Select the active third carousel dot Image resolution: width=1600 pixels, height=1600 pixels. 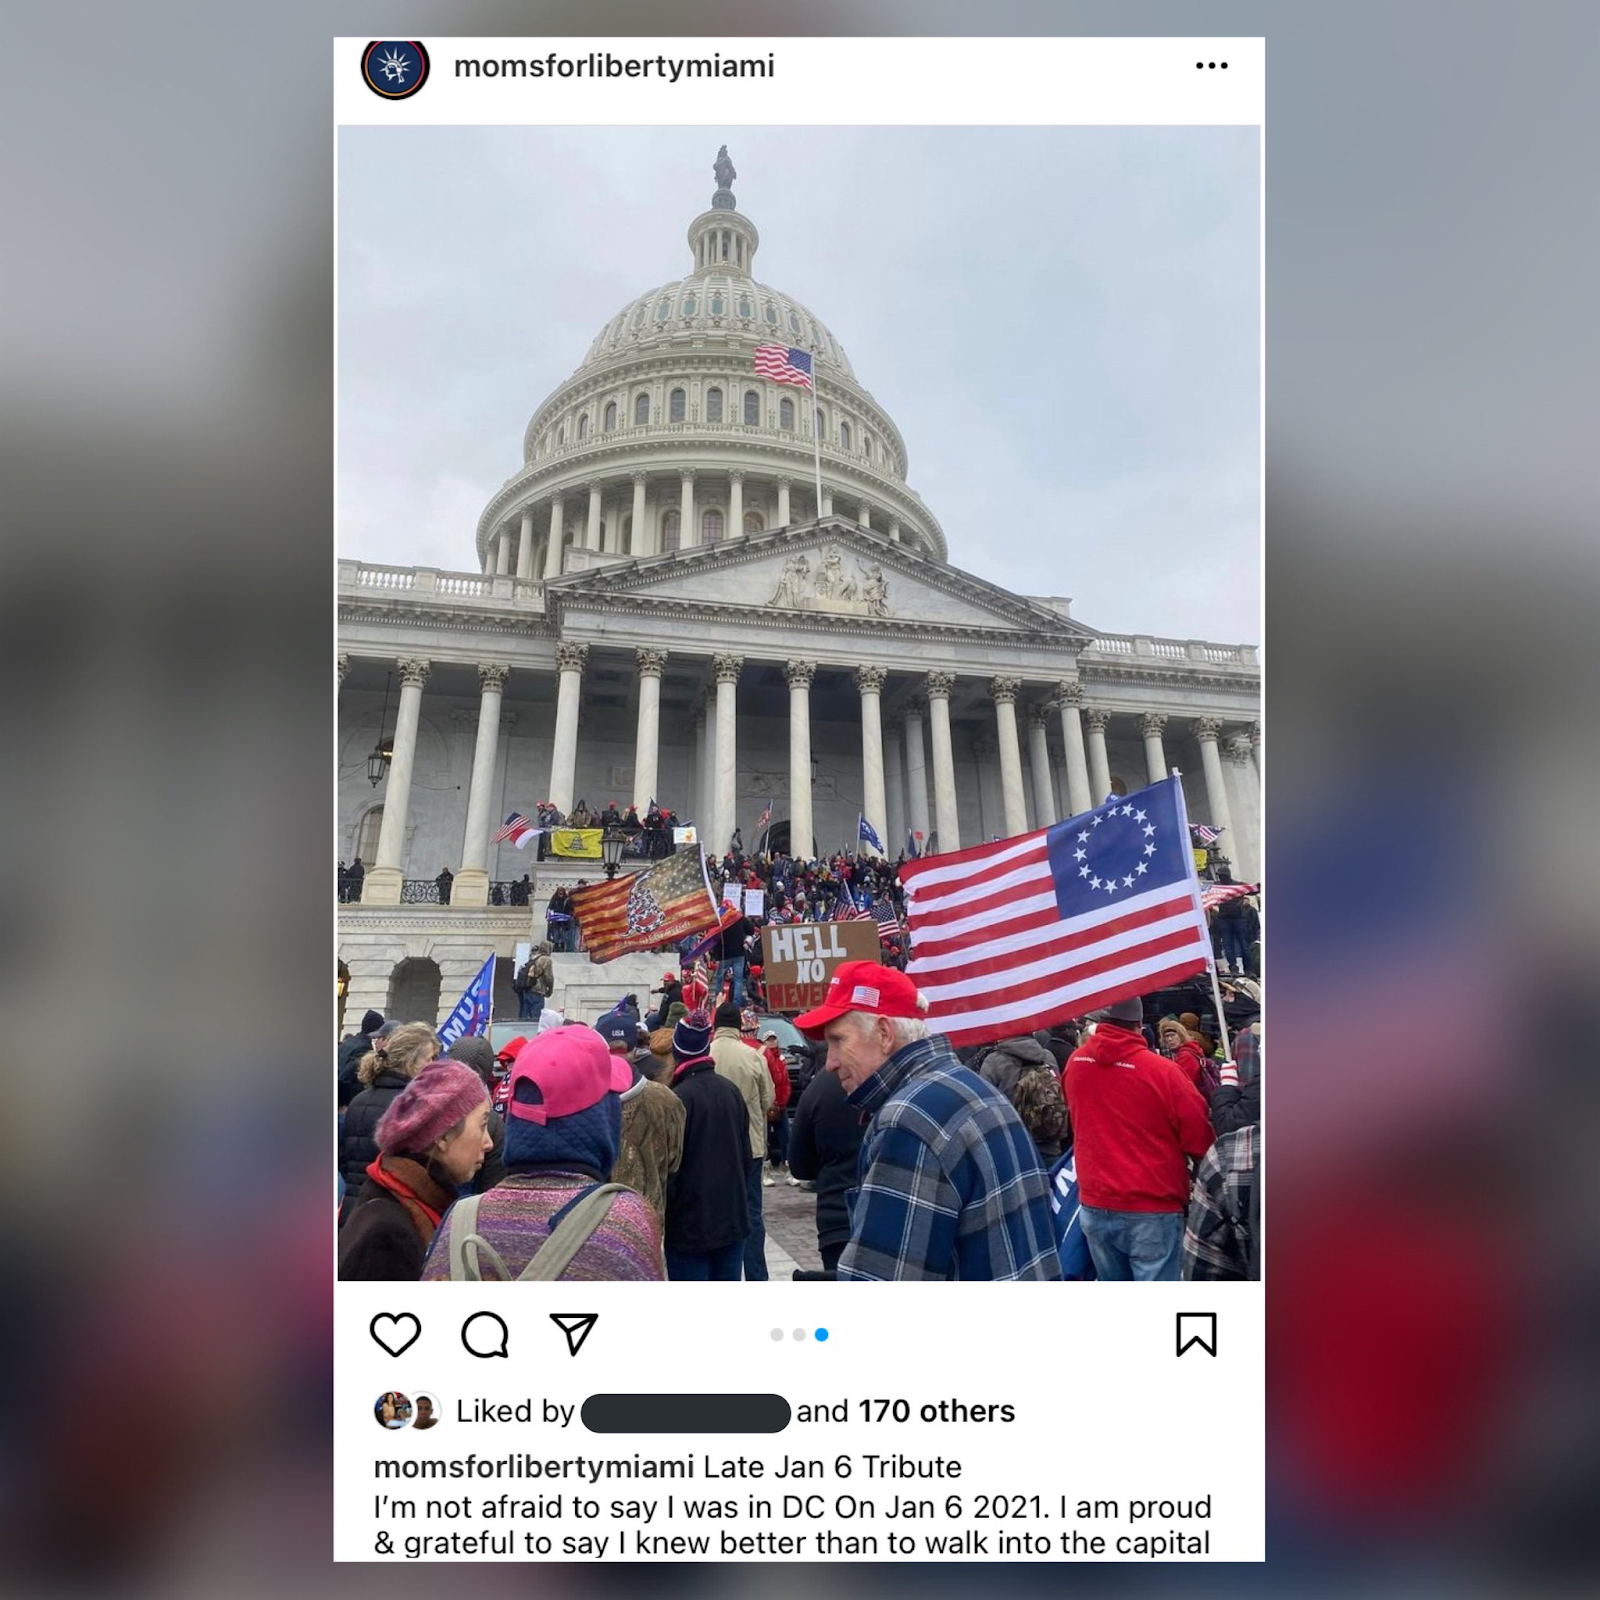[x=821, y=1334]
